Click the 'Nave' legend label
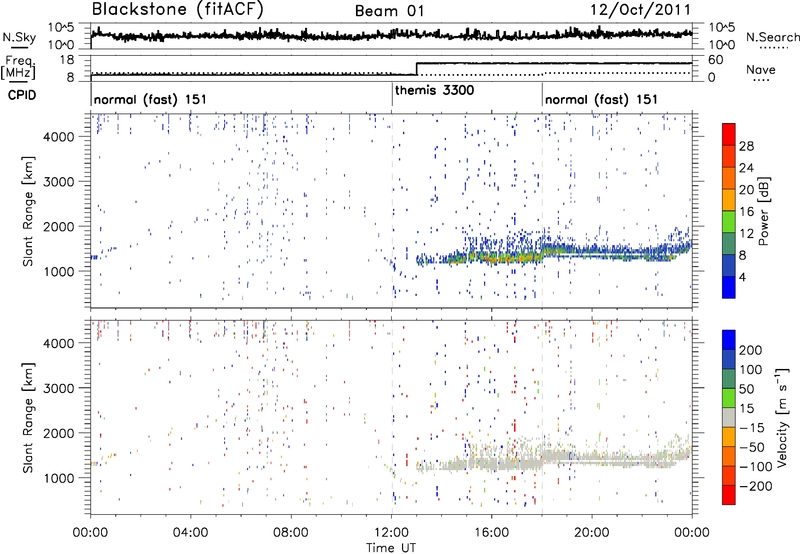This screenshot has width=800, height=554. pos(761,69)
